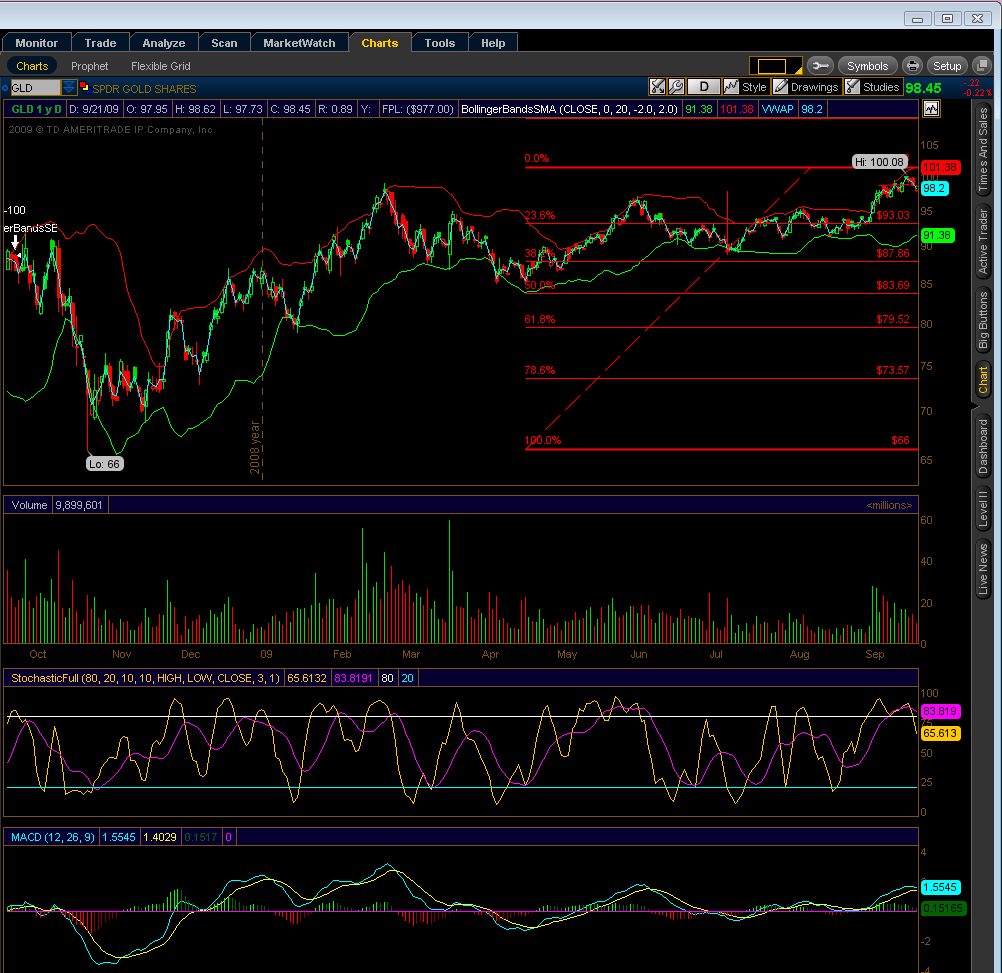Click the Symbols button
Screen dimensions: 1002x973
(867, 66)
